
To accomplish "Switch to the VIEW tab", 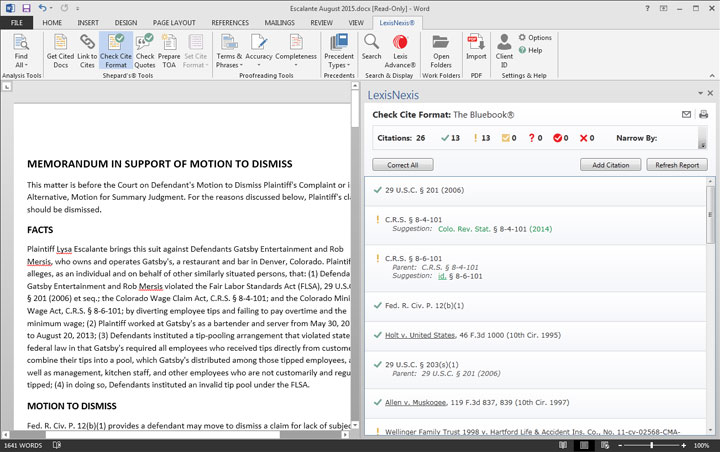I will pyautogui.click(x=356, y=23).
